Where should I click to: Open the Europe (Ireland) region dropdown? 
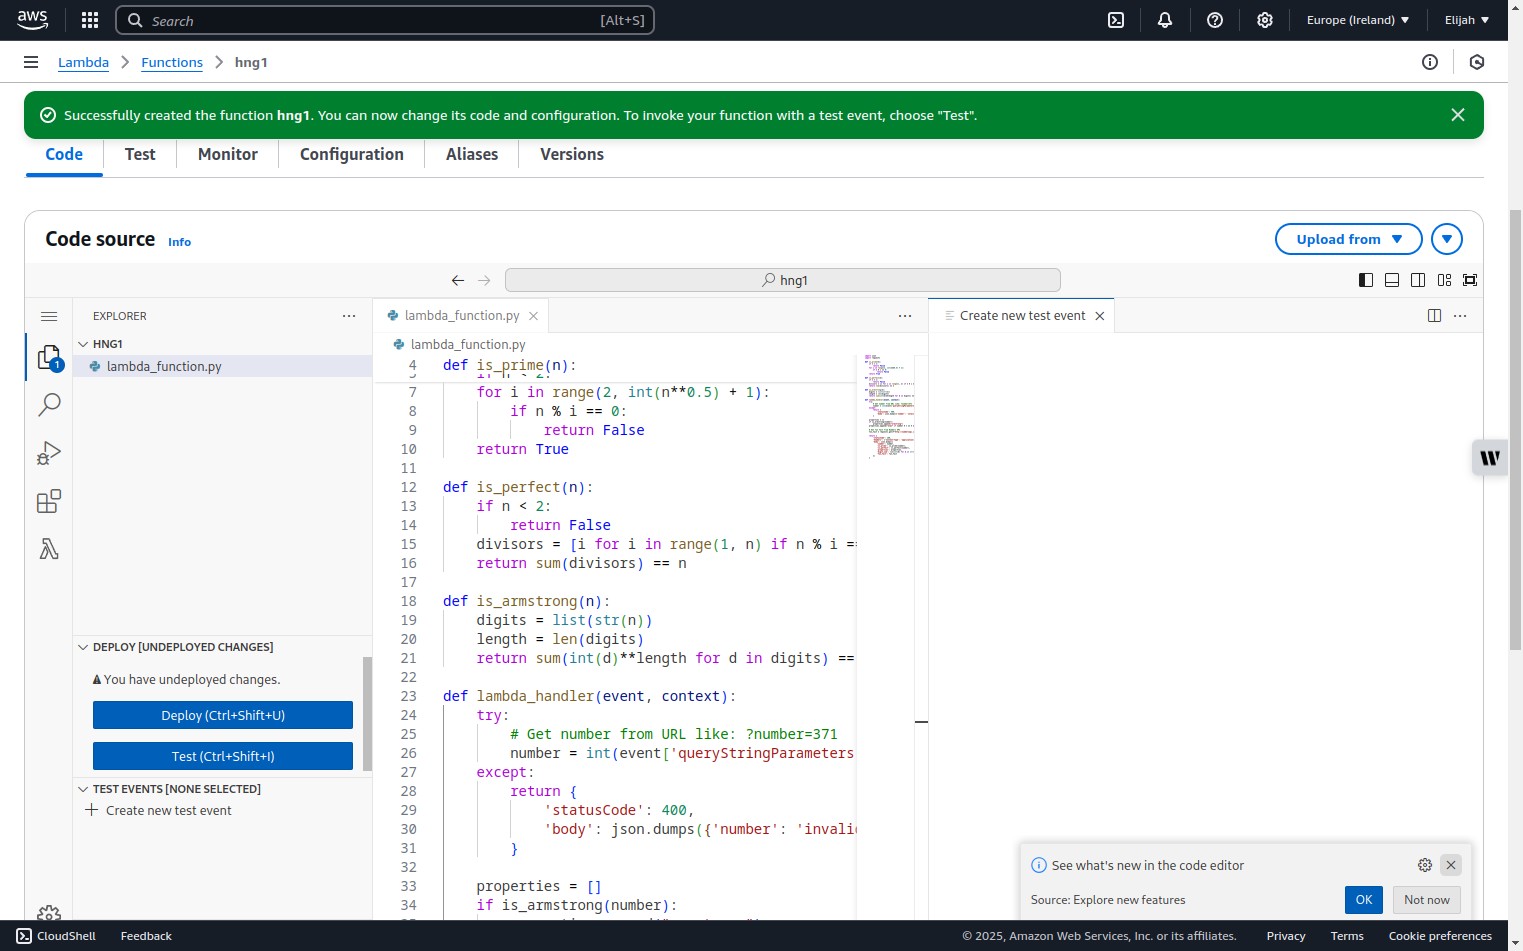pos(1357,19)
